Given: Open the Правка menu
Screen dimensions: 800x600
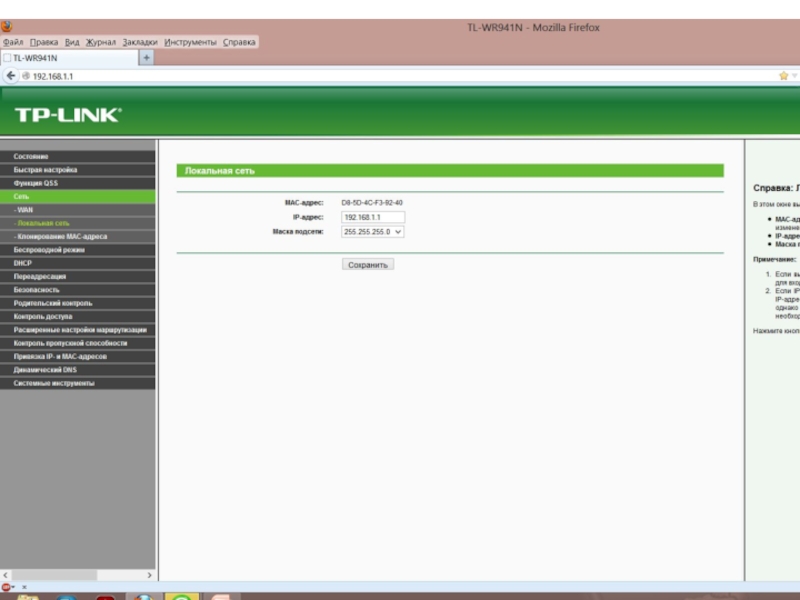Looking at the screenshot, I should point(44,42).
